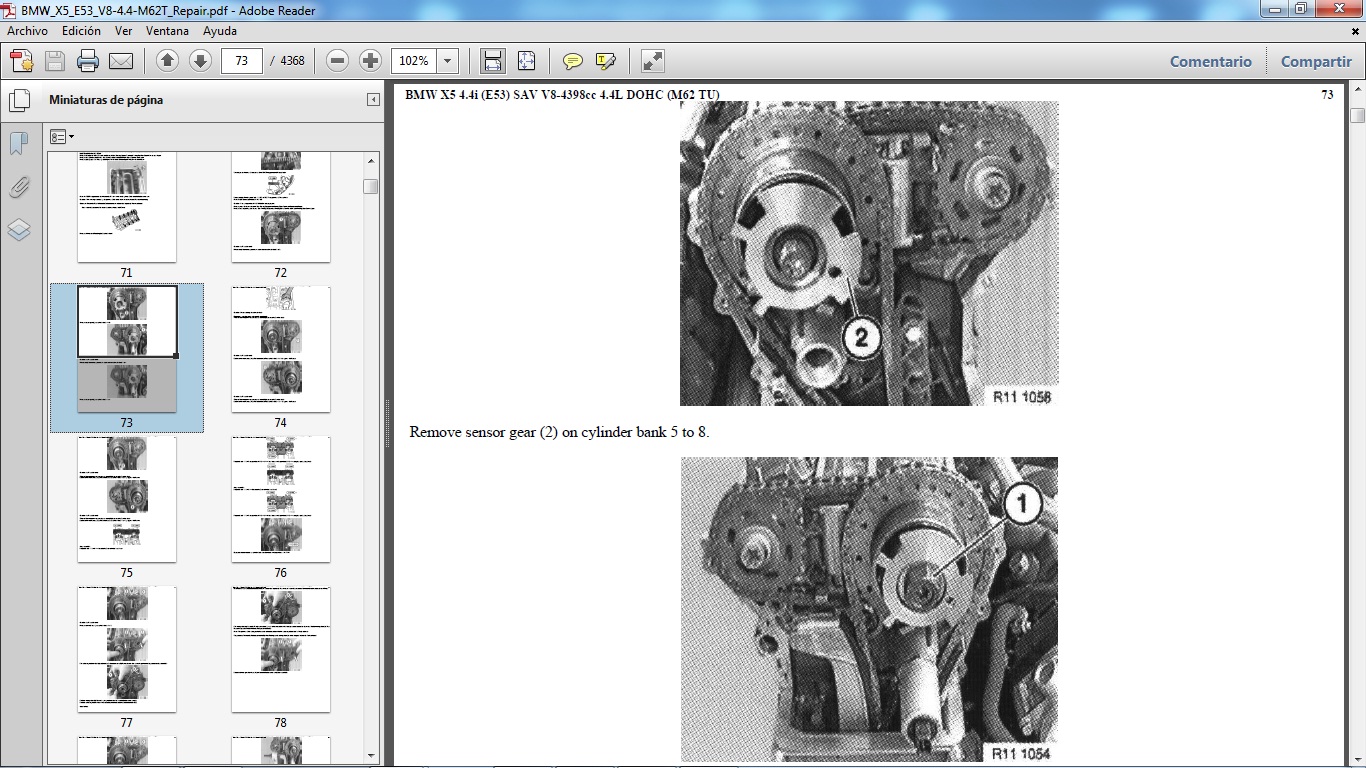Screen dimensions: 1366x768
Task: Open the Ventana menu
Action: pyautogui.click(x=167, y=31)
